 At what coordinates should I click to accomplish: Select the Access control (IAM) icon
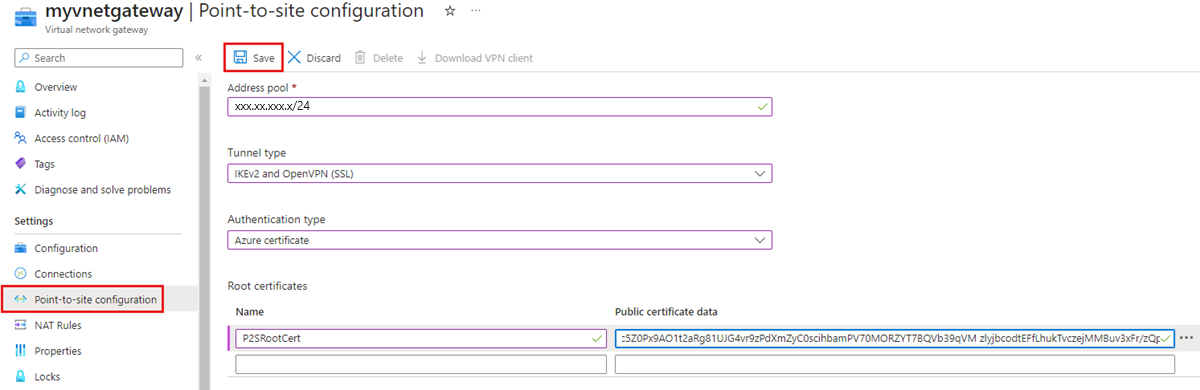[x=20, y=138]
